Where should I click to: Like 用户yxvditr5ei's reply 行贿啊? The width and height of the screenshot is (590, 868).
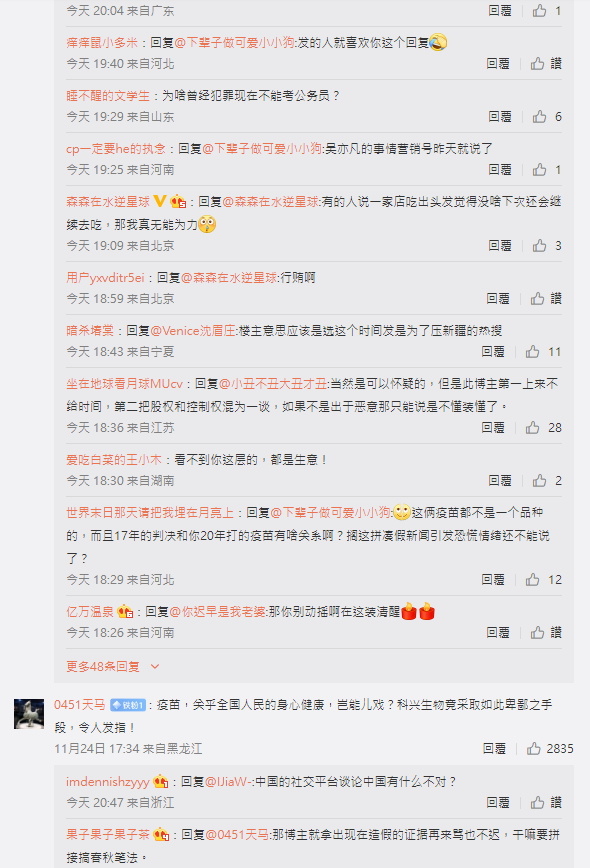click(537, 298)
